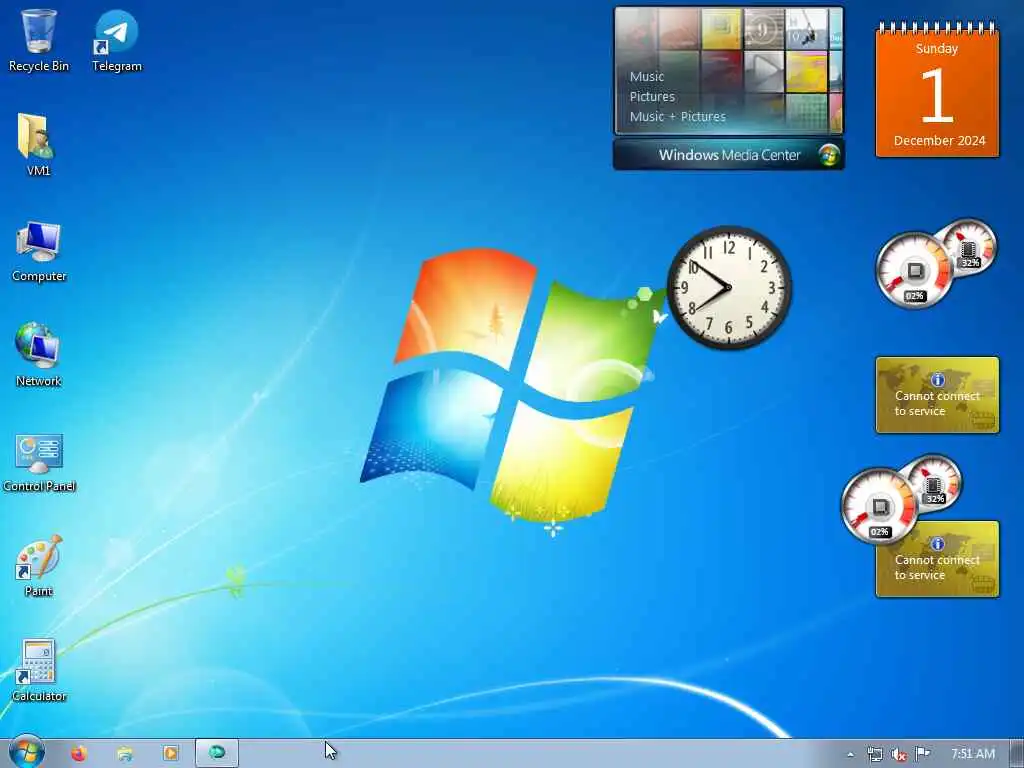Click the upper RAM 32% meter dial
The width and height of the screenshot is (1024, 768).
[x=969, y=248]
